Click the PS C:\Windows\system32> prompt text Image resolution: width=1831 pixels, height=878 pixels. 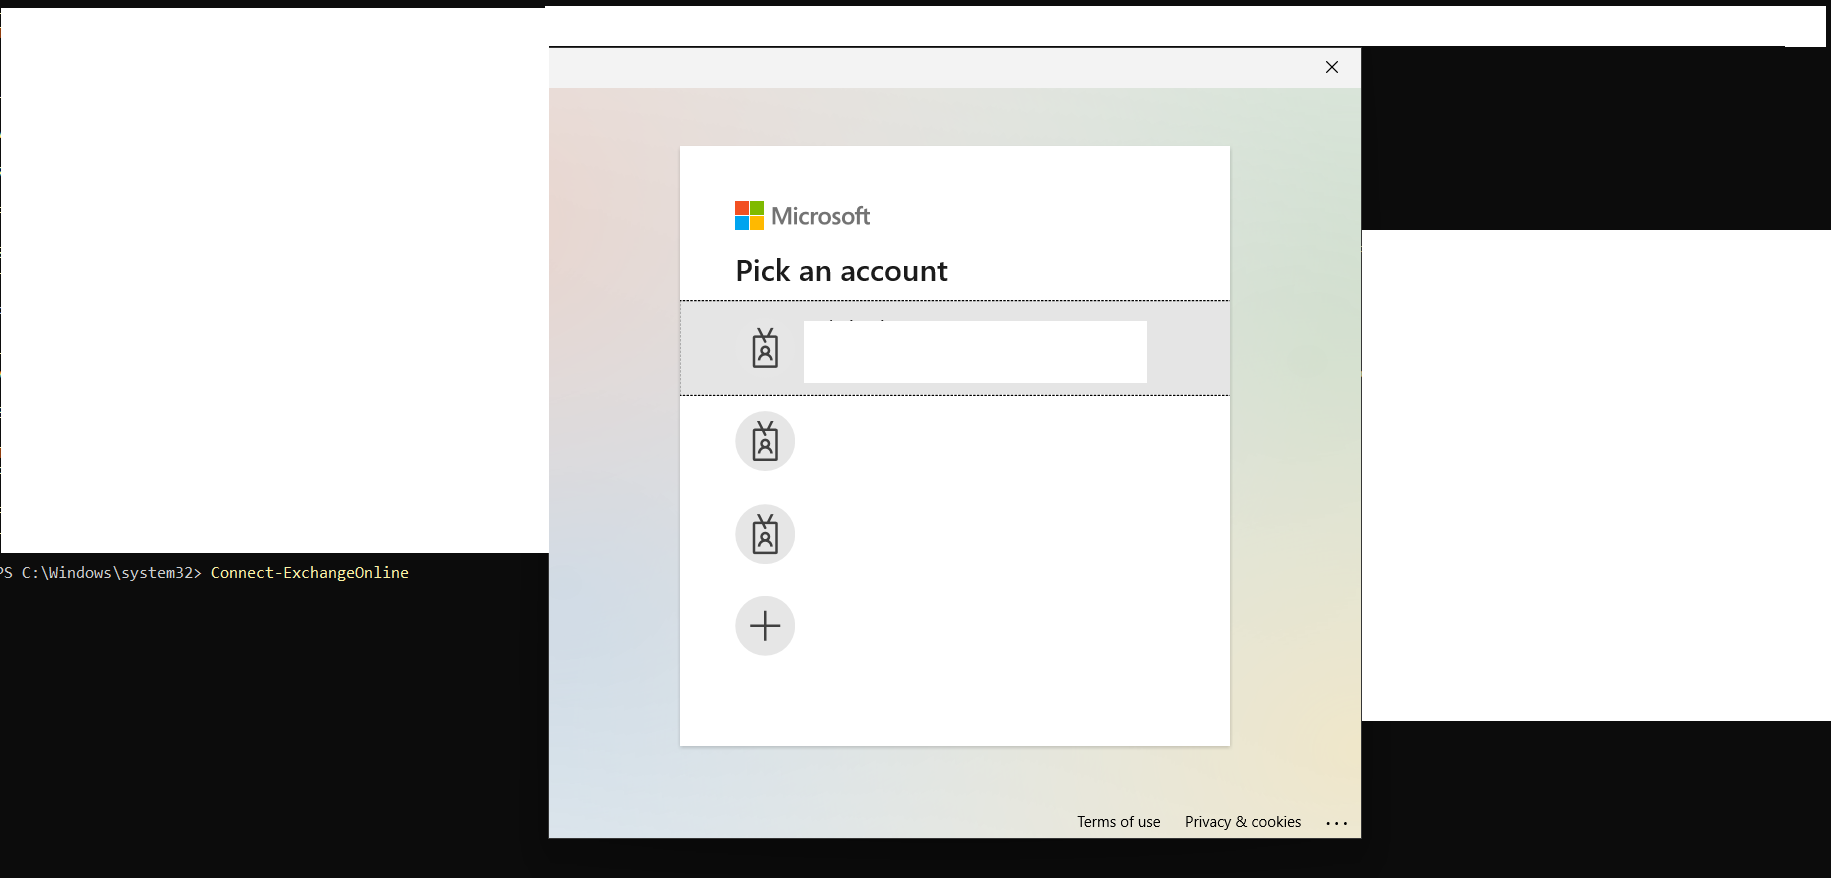pos(101,573)
